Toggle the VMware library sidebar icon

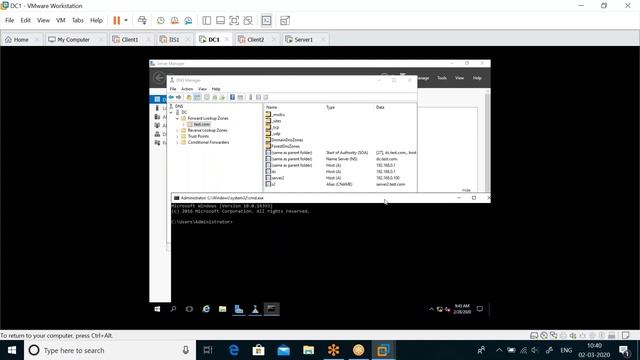[207, 20]
